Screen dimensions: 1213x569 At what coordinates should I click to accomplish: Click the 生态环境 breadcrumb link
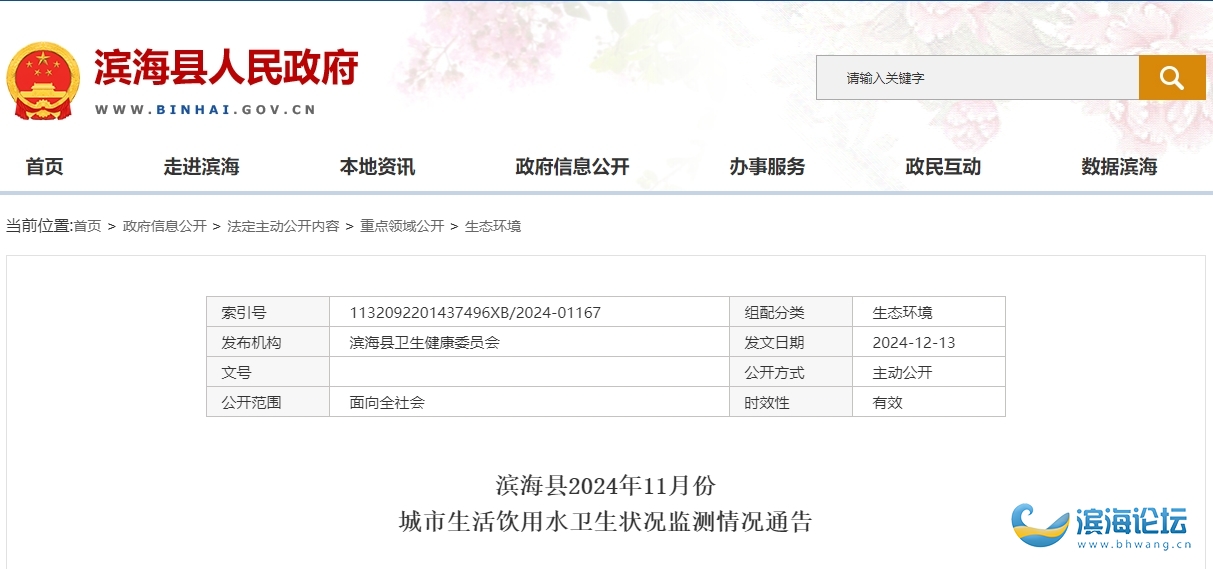click(493, 226)
